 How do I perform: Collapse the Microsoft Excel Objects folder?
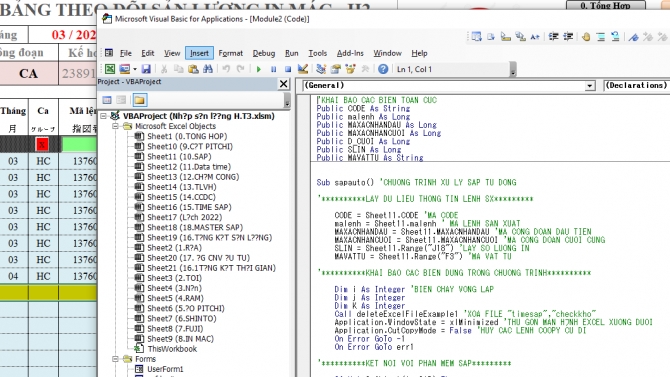tap(115, 126)
